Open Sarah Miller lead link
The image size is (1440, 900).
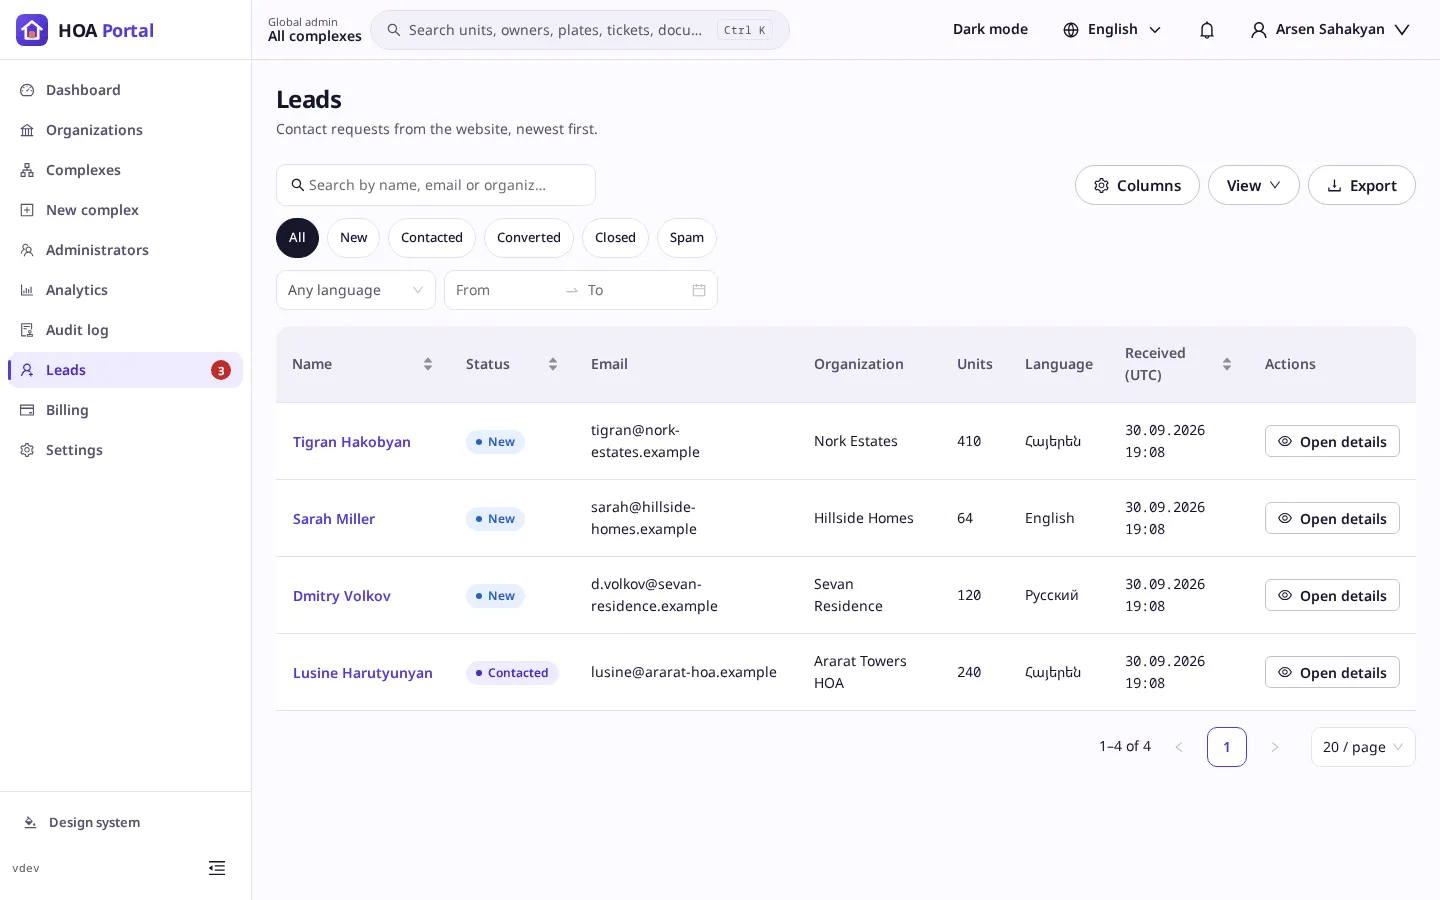tap(334, 519)
